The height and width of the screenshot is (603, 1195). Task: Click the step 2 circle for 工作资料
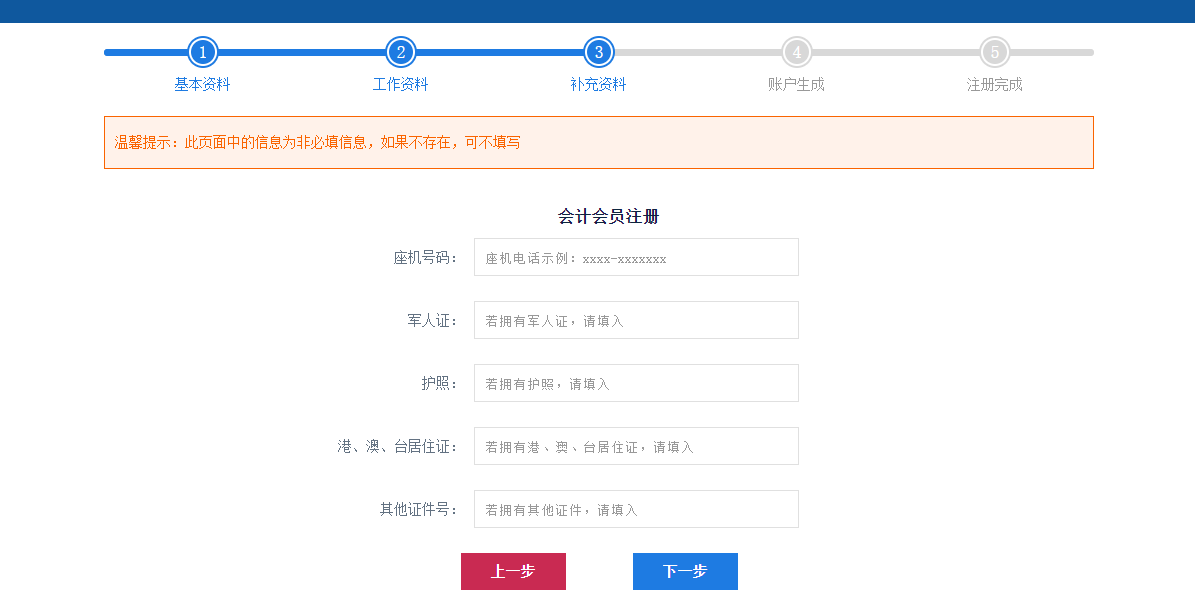[x=400, y=52]
